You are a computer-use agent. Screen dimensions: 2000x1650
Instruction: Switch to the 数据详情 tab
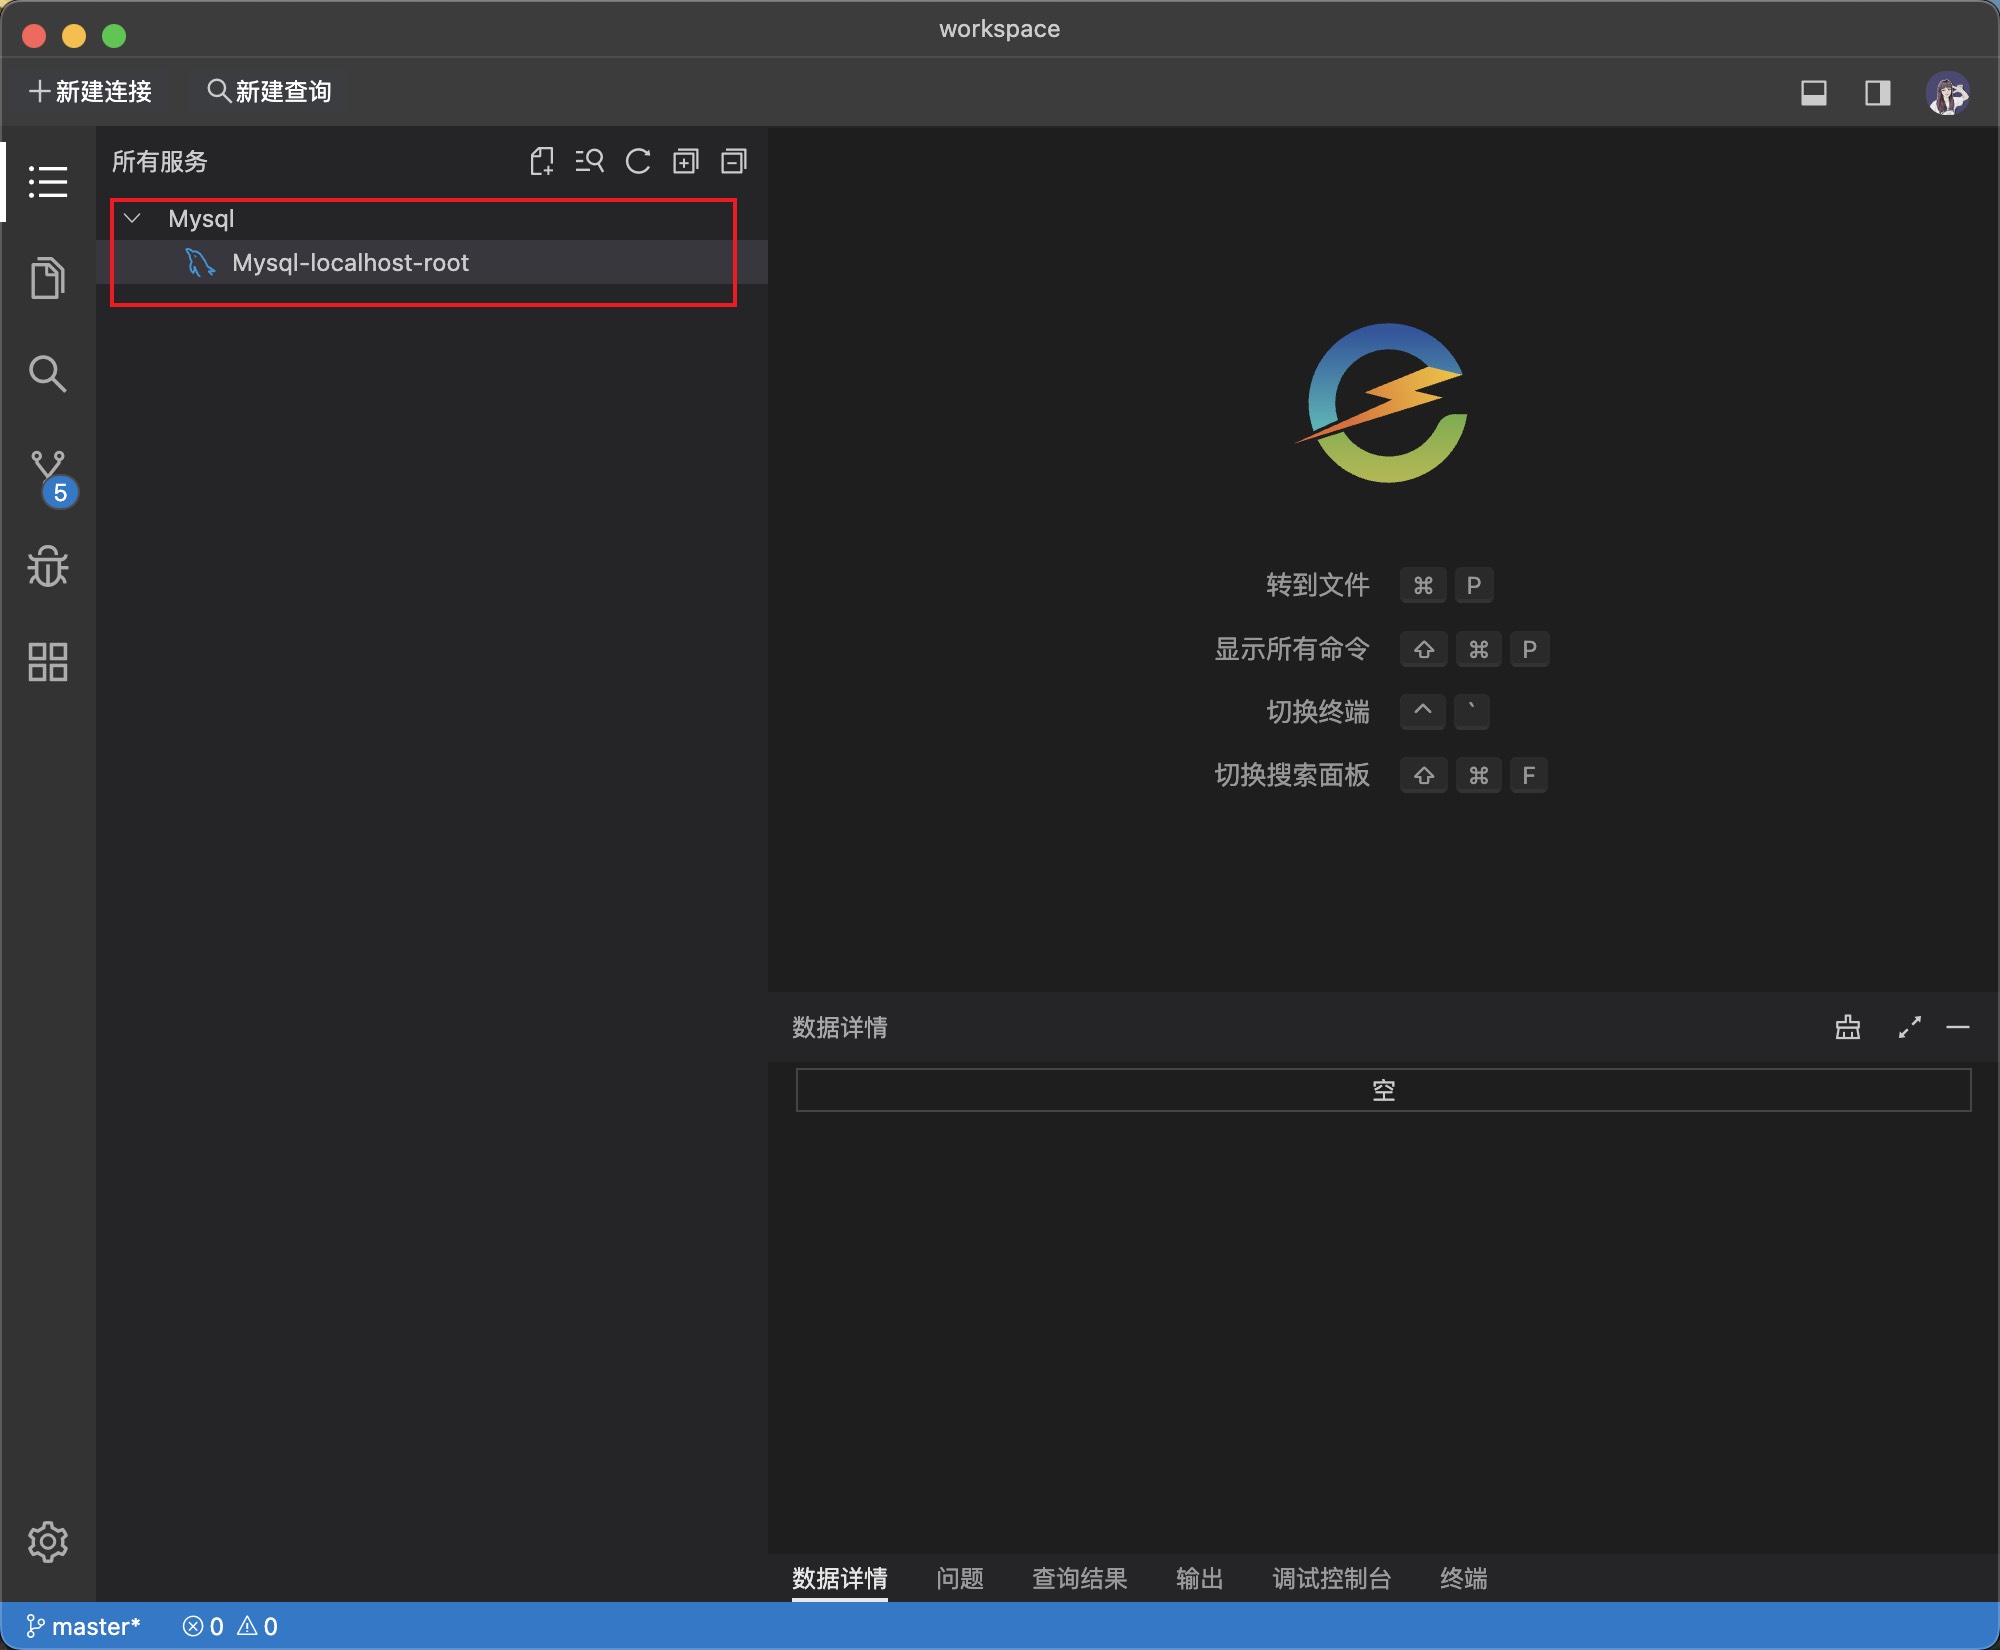click(x=840, y=1578)
